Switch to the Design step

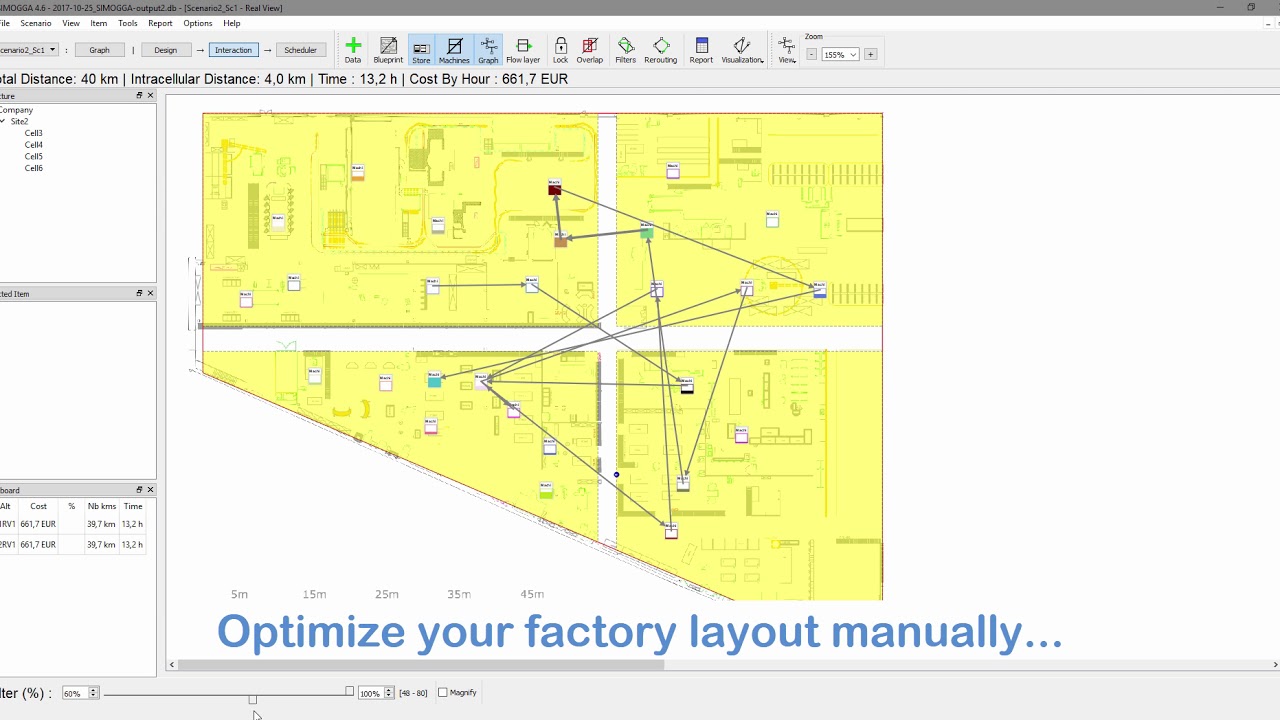pyautogui.click(x=166, y=50)
